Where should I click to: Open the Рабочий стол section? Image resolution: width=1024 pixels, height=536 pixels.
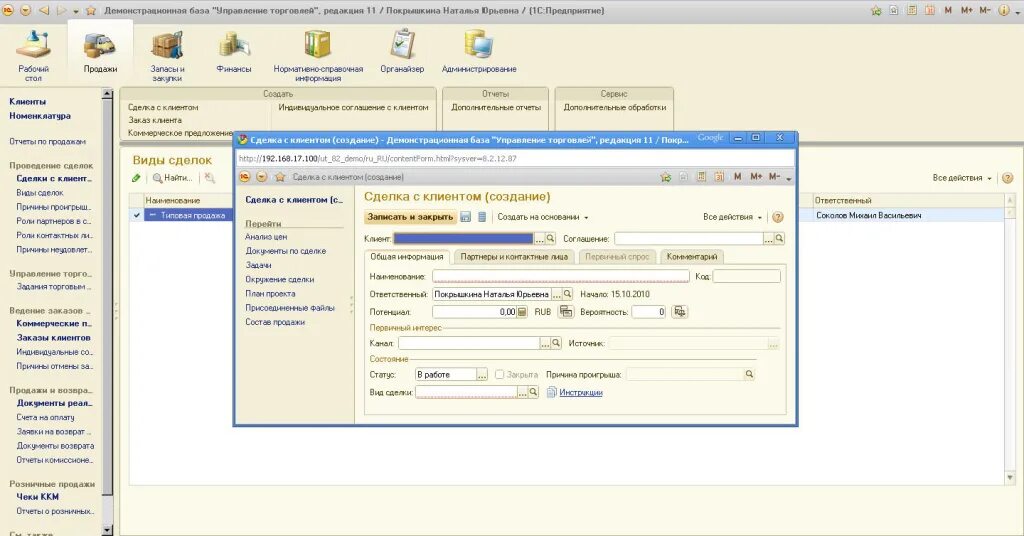33,56
